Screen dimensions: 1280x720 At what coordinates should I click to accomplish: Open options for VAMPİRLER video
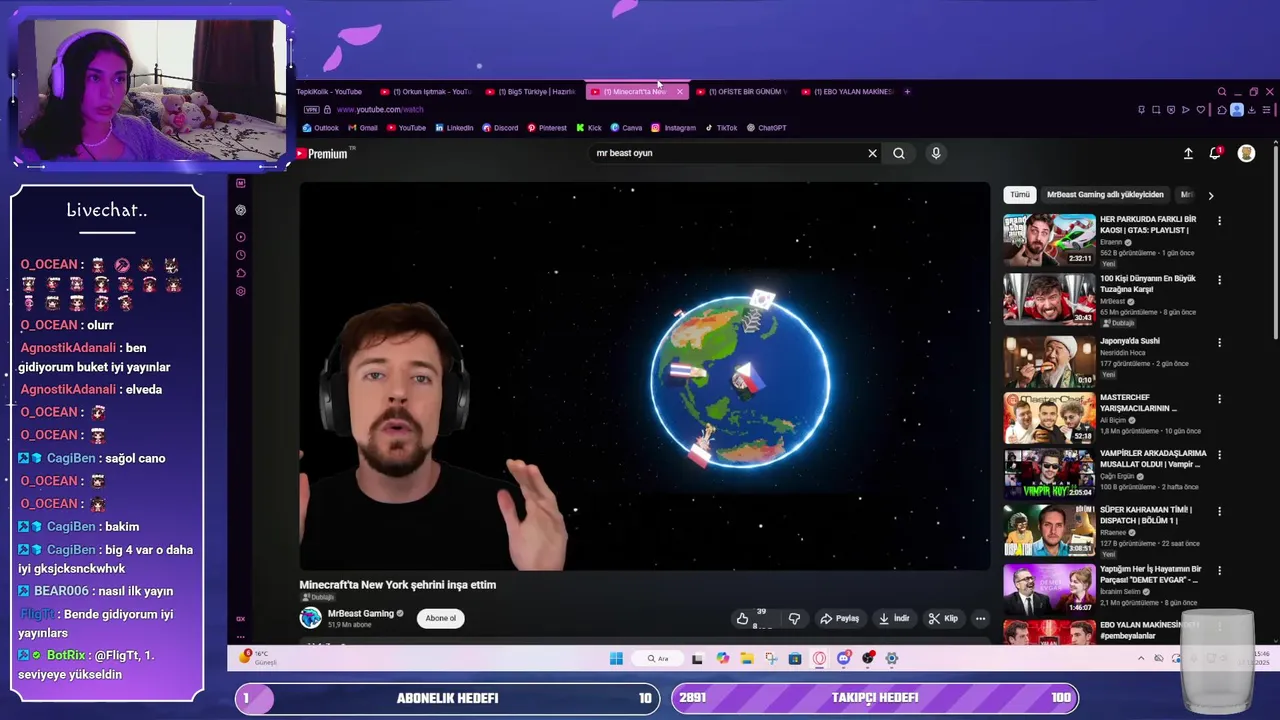click(1219, 455)
